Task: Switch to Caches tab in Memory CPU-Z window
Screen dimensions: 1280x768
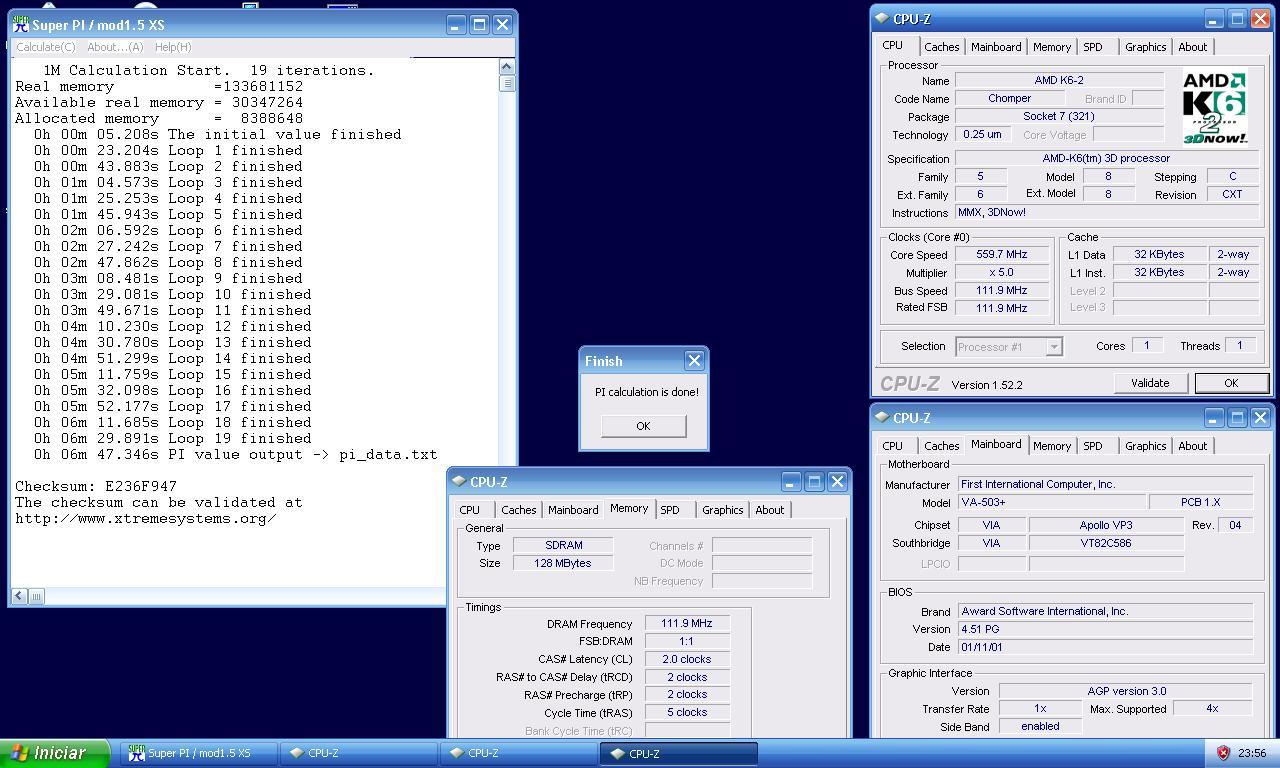Action: pyautogui.click(x=518, y=510)
